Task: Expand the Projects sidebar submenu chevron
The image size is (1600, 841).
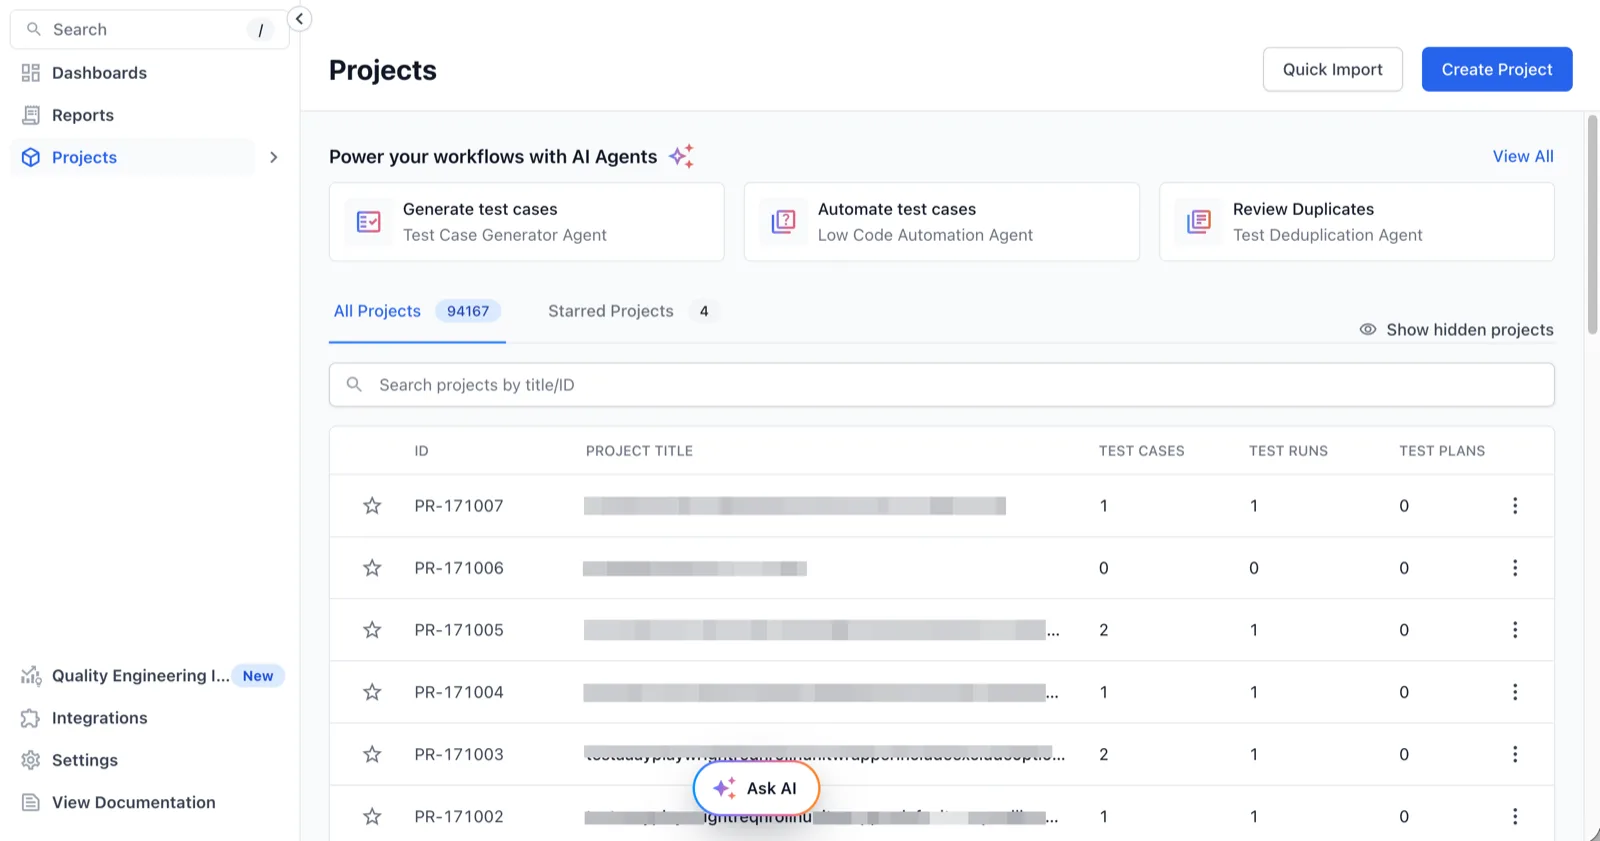Action: tap(273, 157)
